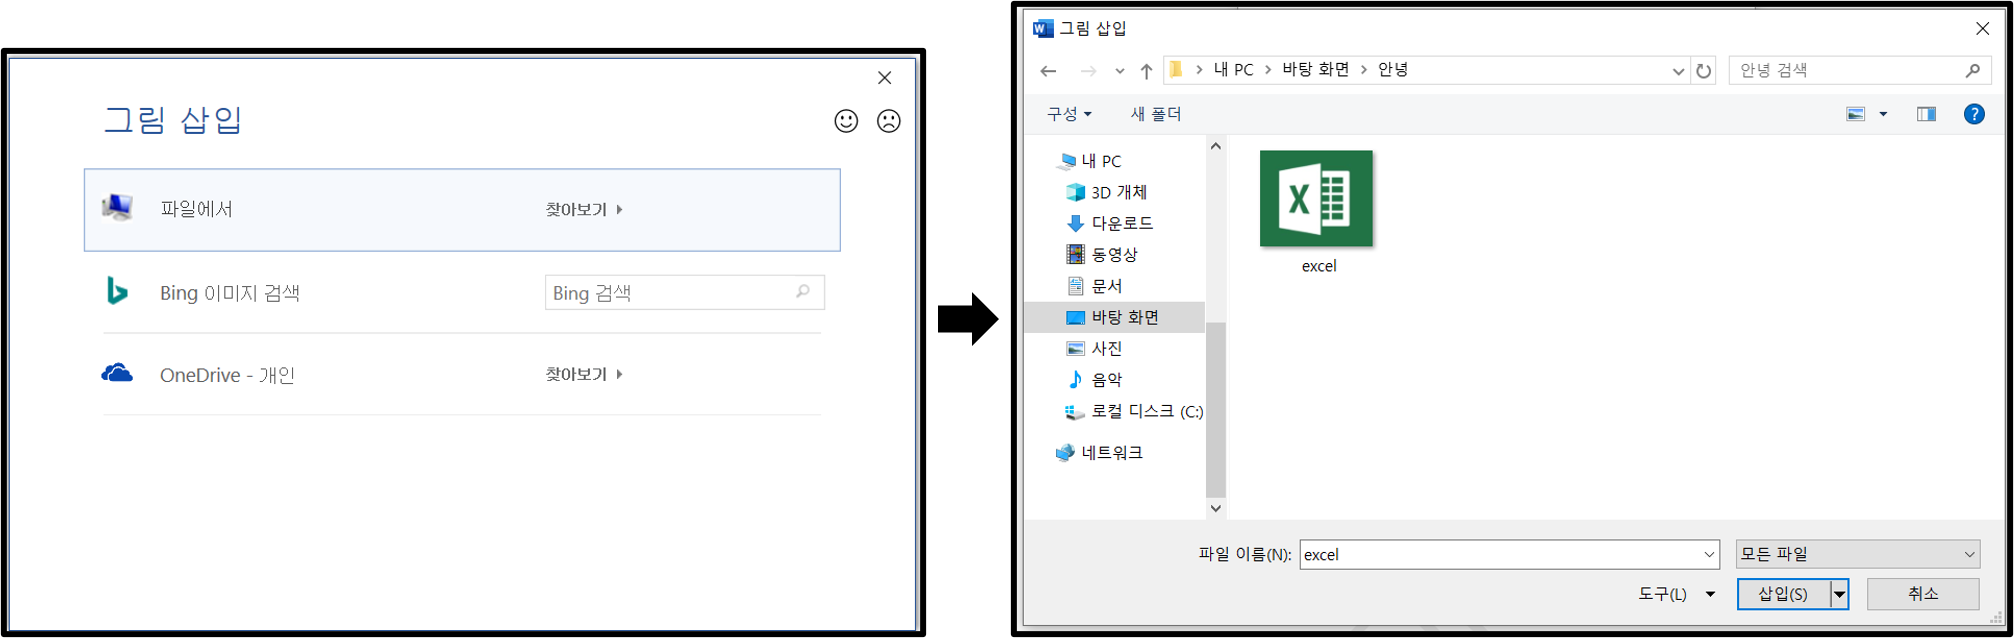Select 바탕 화면 in navigation tree
This screenshot has width=2014, height=638.
point(1115,317)
